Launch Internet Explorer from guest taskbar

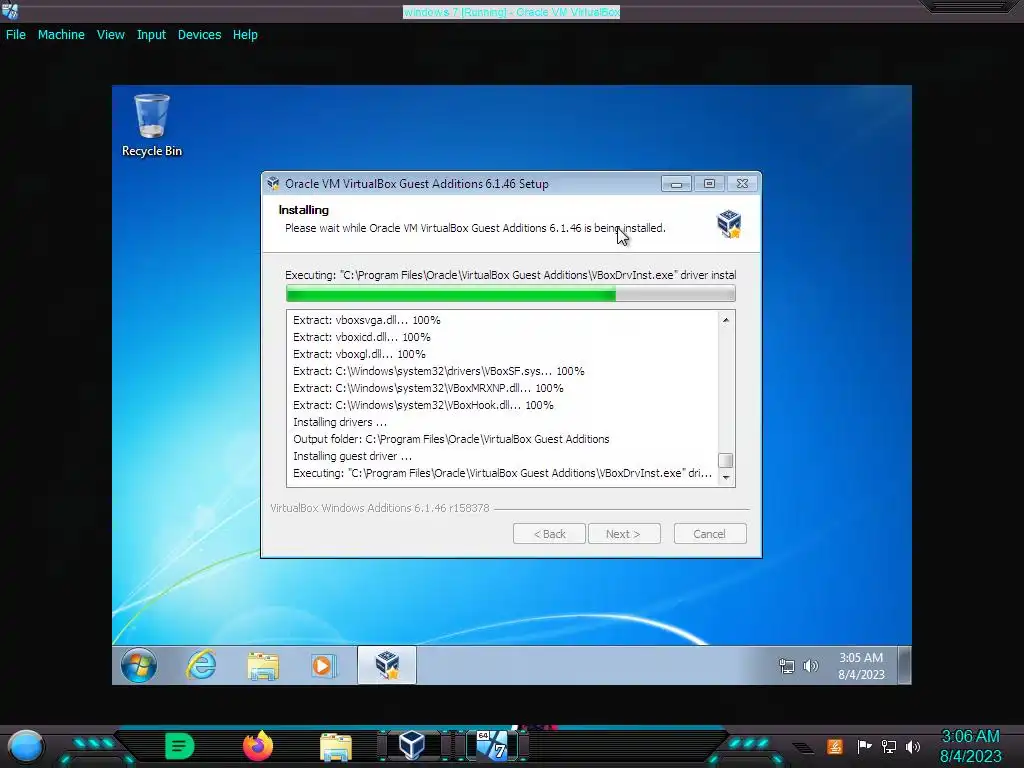(x=201, y=665)
